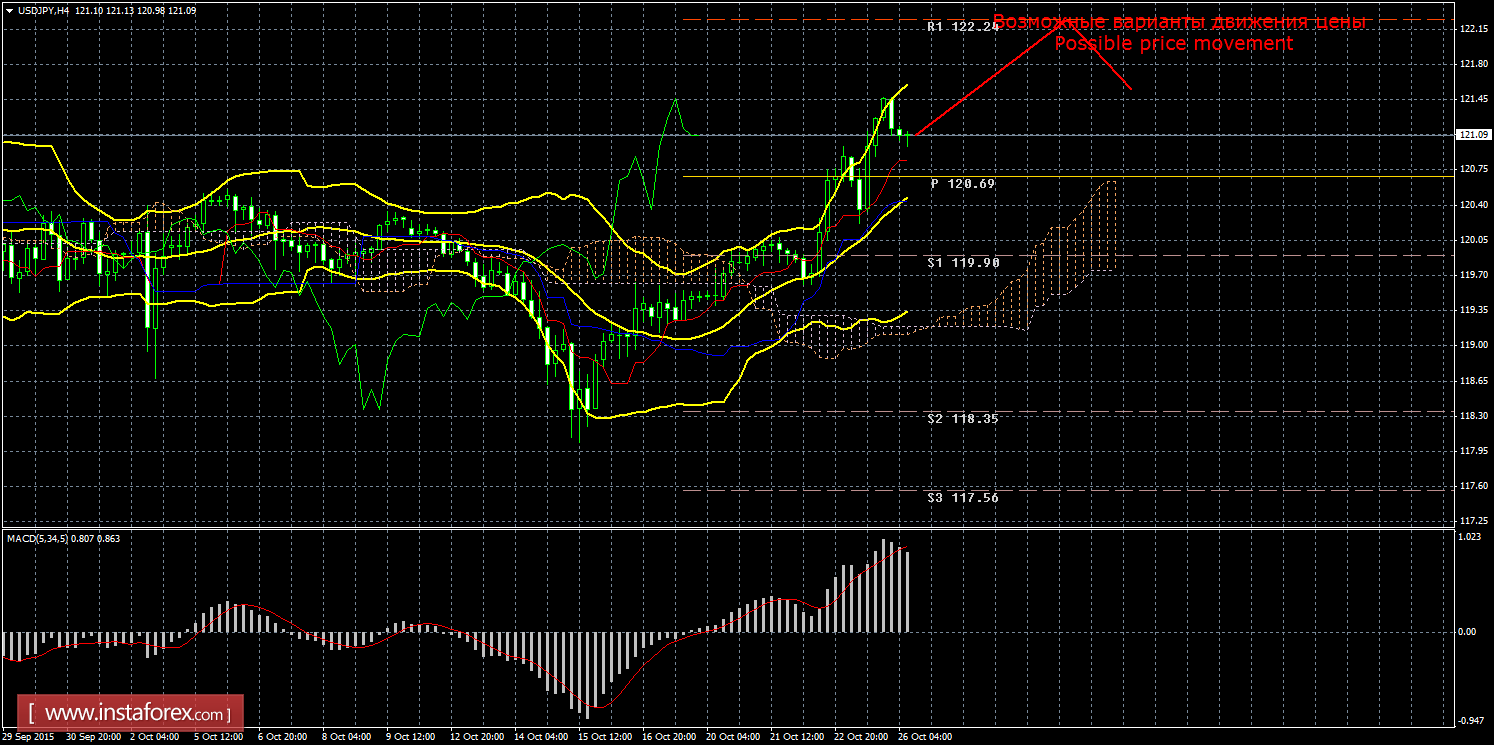Screen dimensions: 1494x745
Task: Select the S3 117.56 support label
Action: coord(962,497)
